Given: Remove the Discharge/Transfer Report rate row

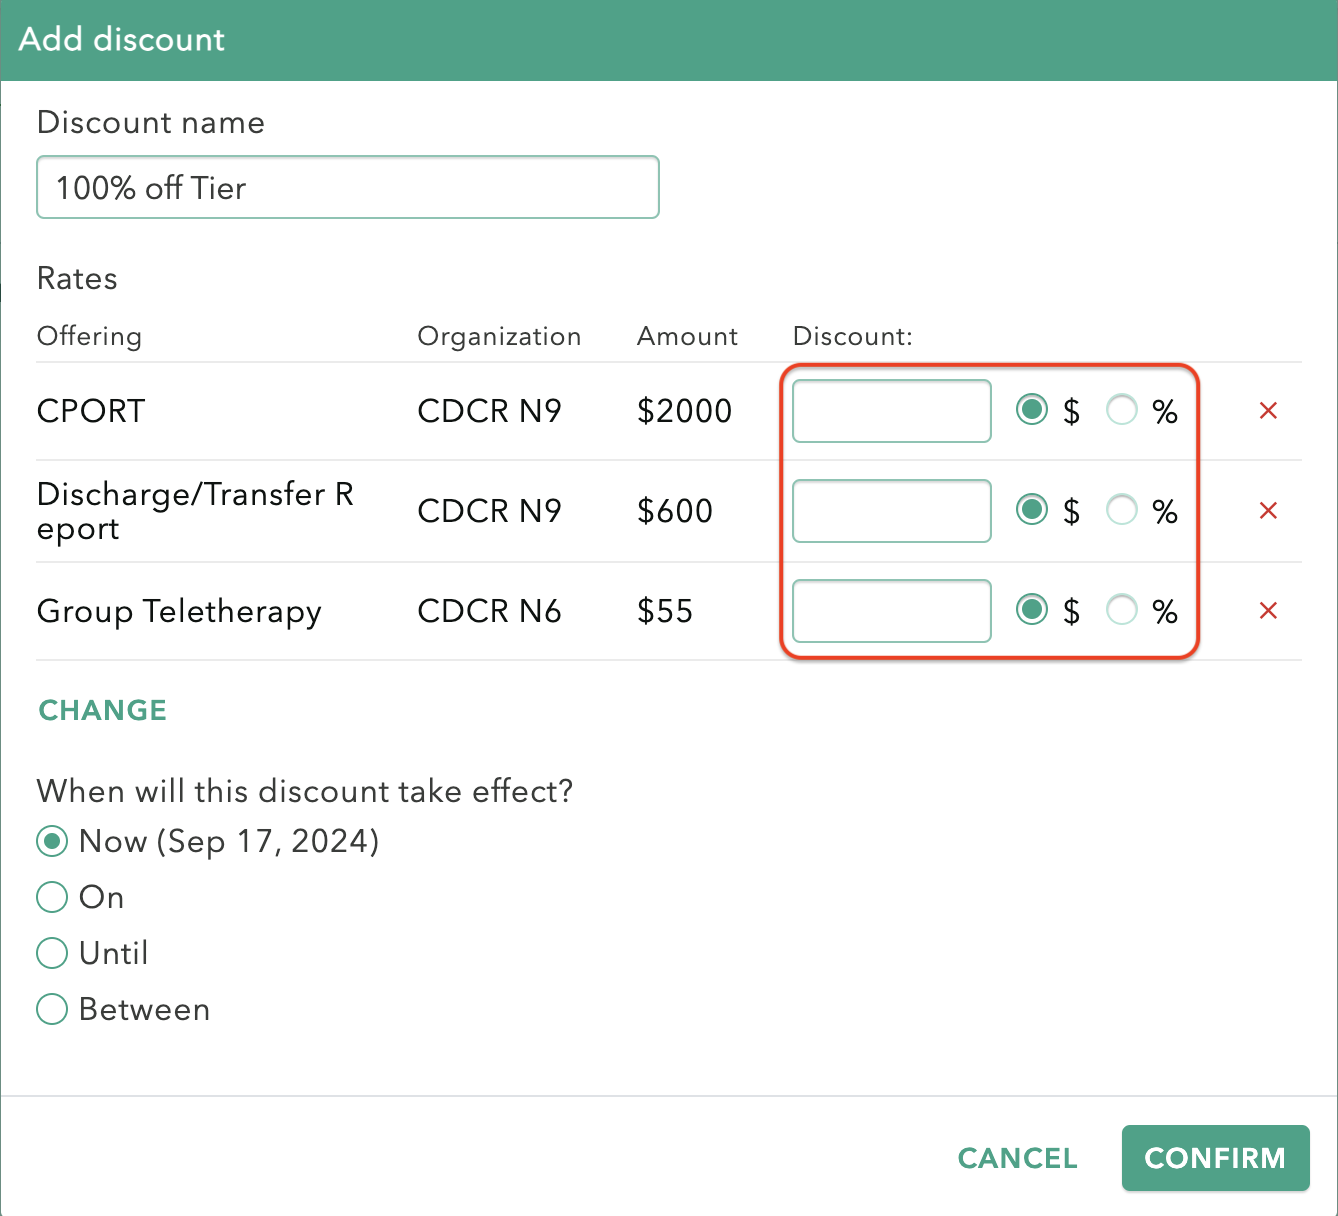Looking at the screenshot, I should tap(1268, 510).
